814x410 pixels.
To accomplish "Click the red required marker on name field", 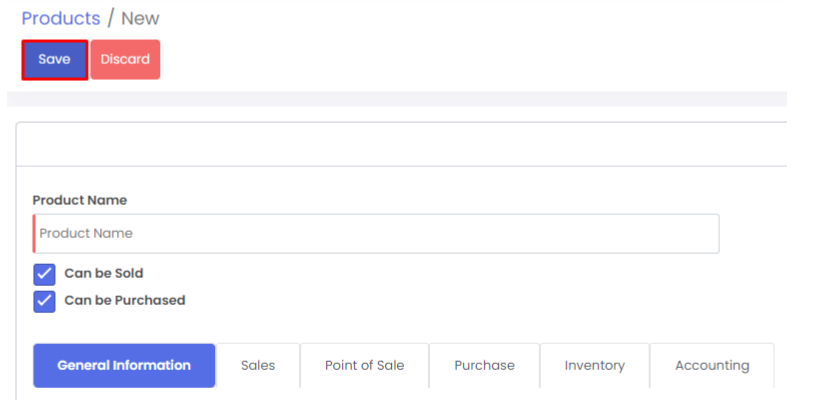I will coord(34,233).
